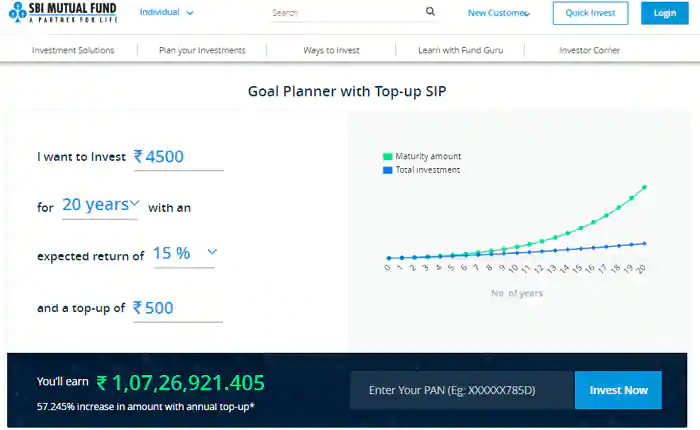The height and width of the screenshot is (430, 700).
Task: Follow the New Customer link
Action: (498, 13)
